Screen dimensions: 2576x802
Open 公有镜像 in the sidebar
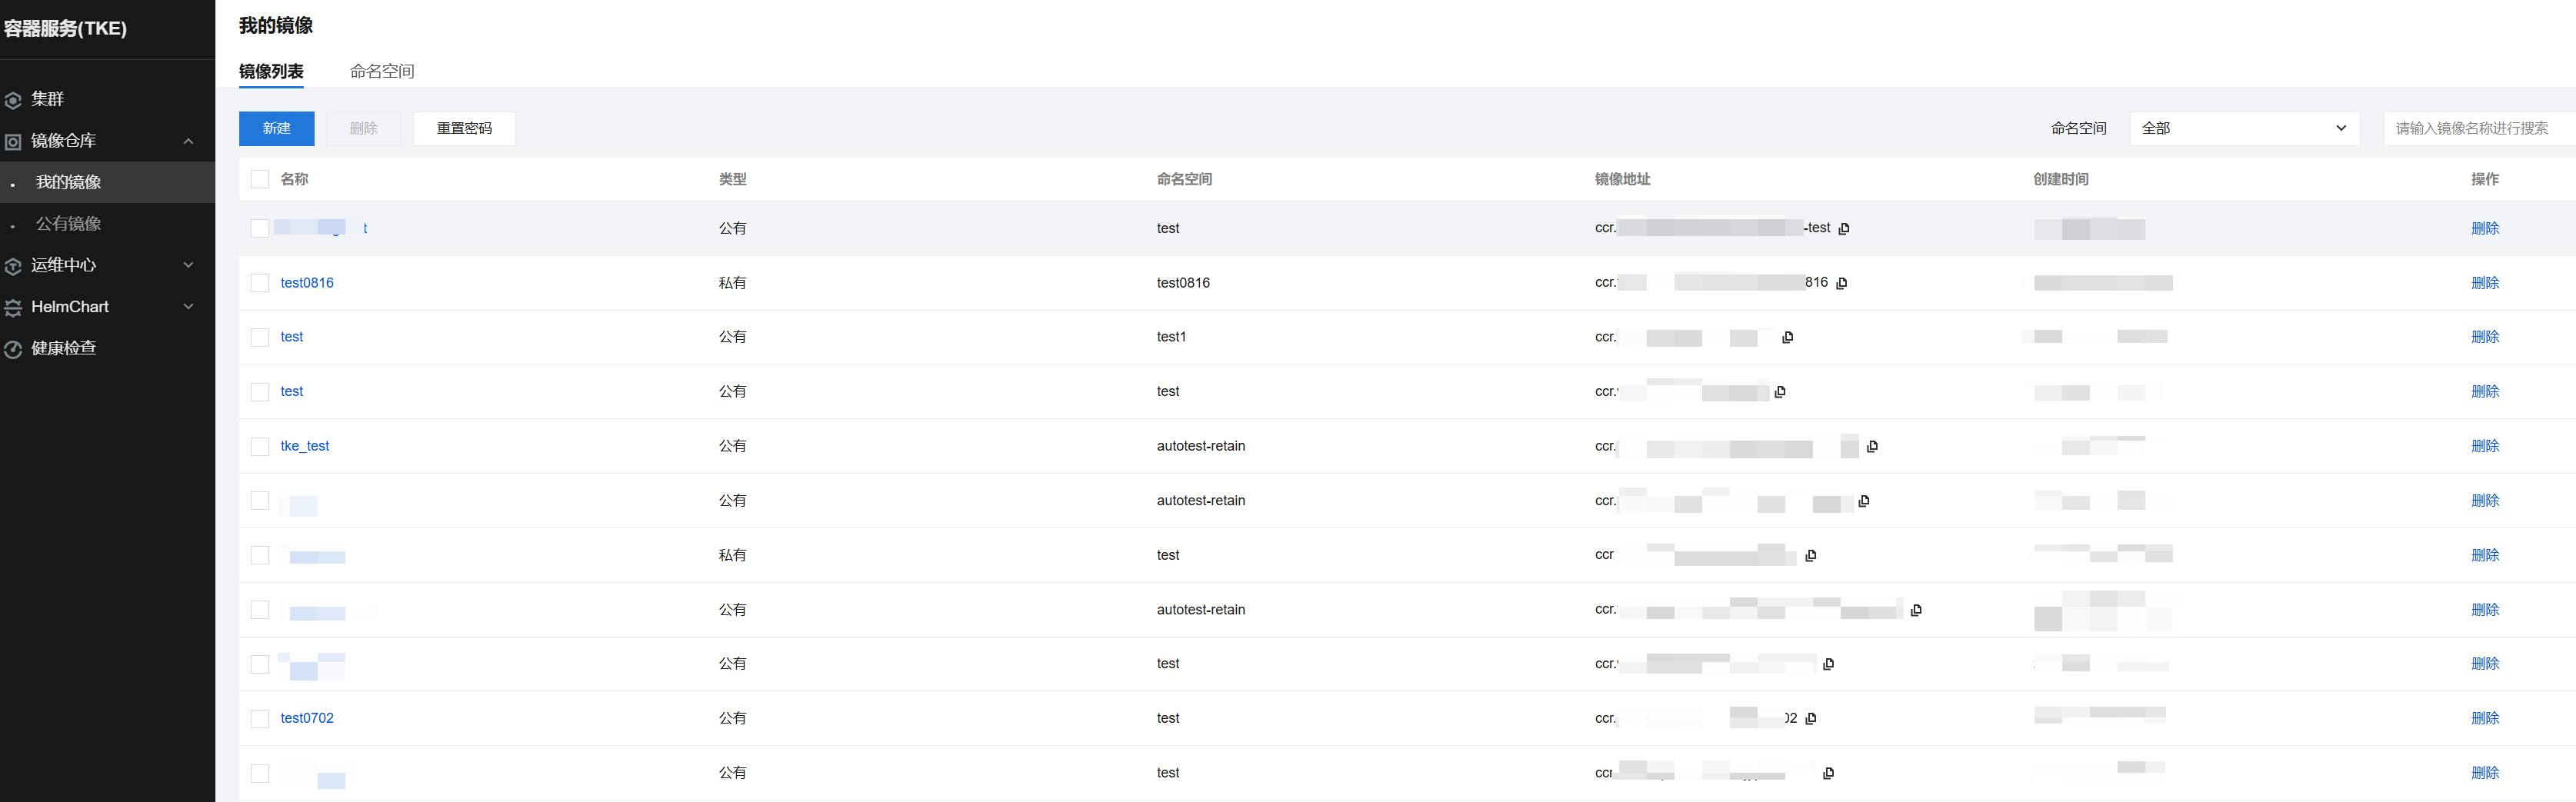[68, 224]
